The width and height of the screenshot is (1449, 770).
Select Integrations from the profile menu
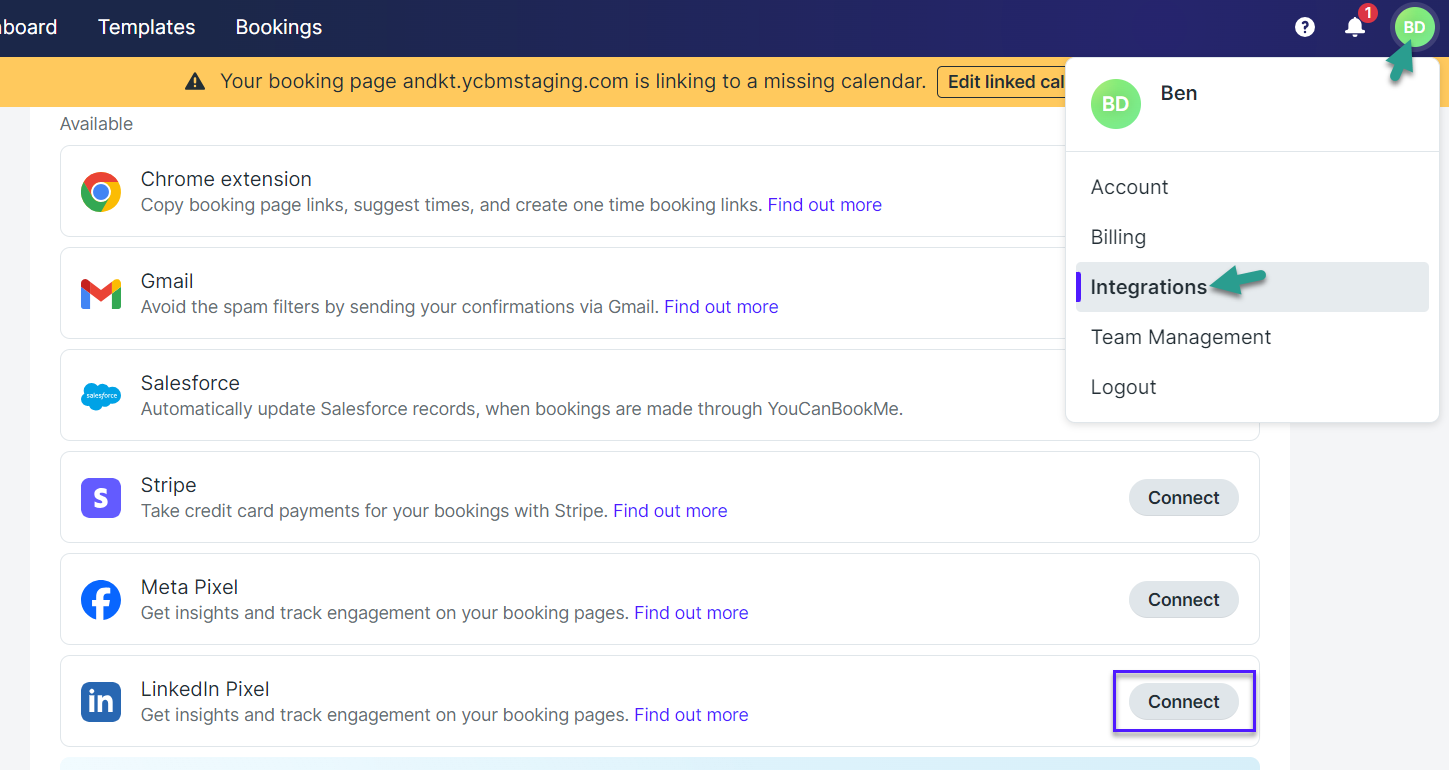[1252, 287]
